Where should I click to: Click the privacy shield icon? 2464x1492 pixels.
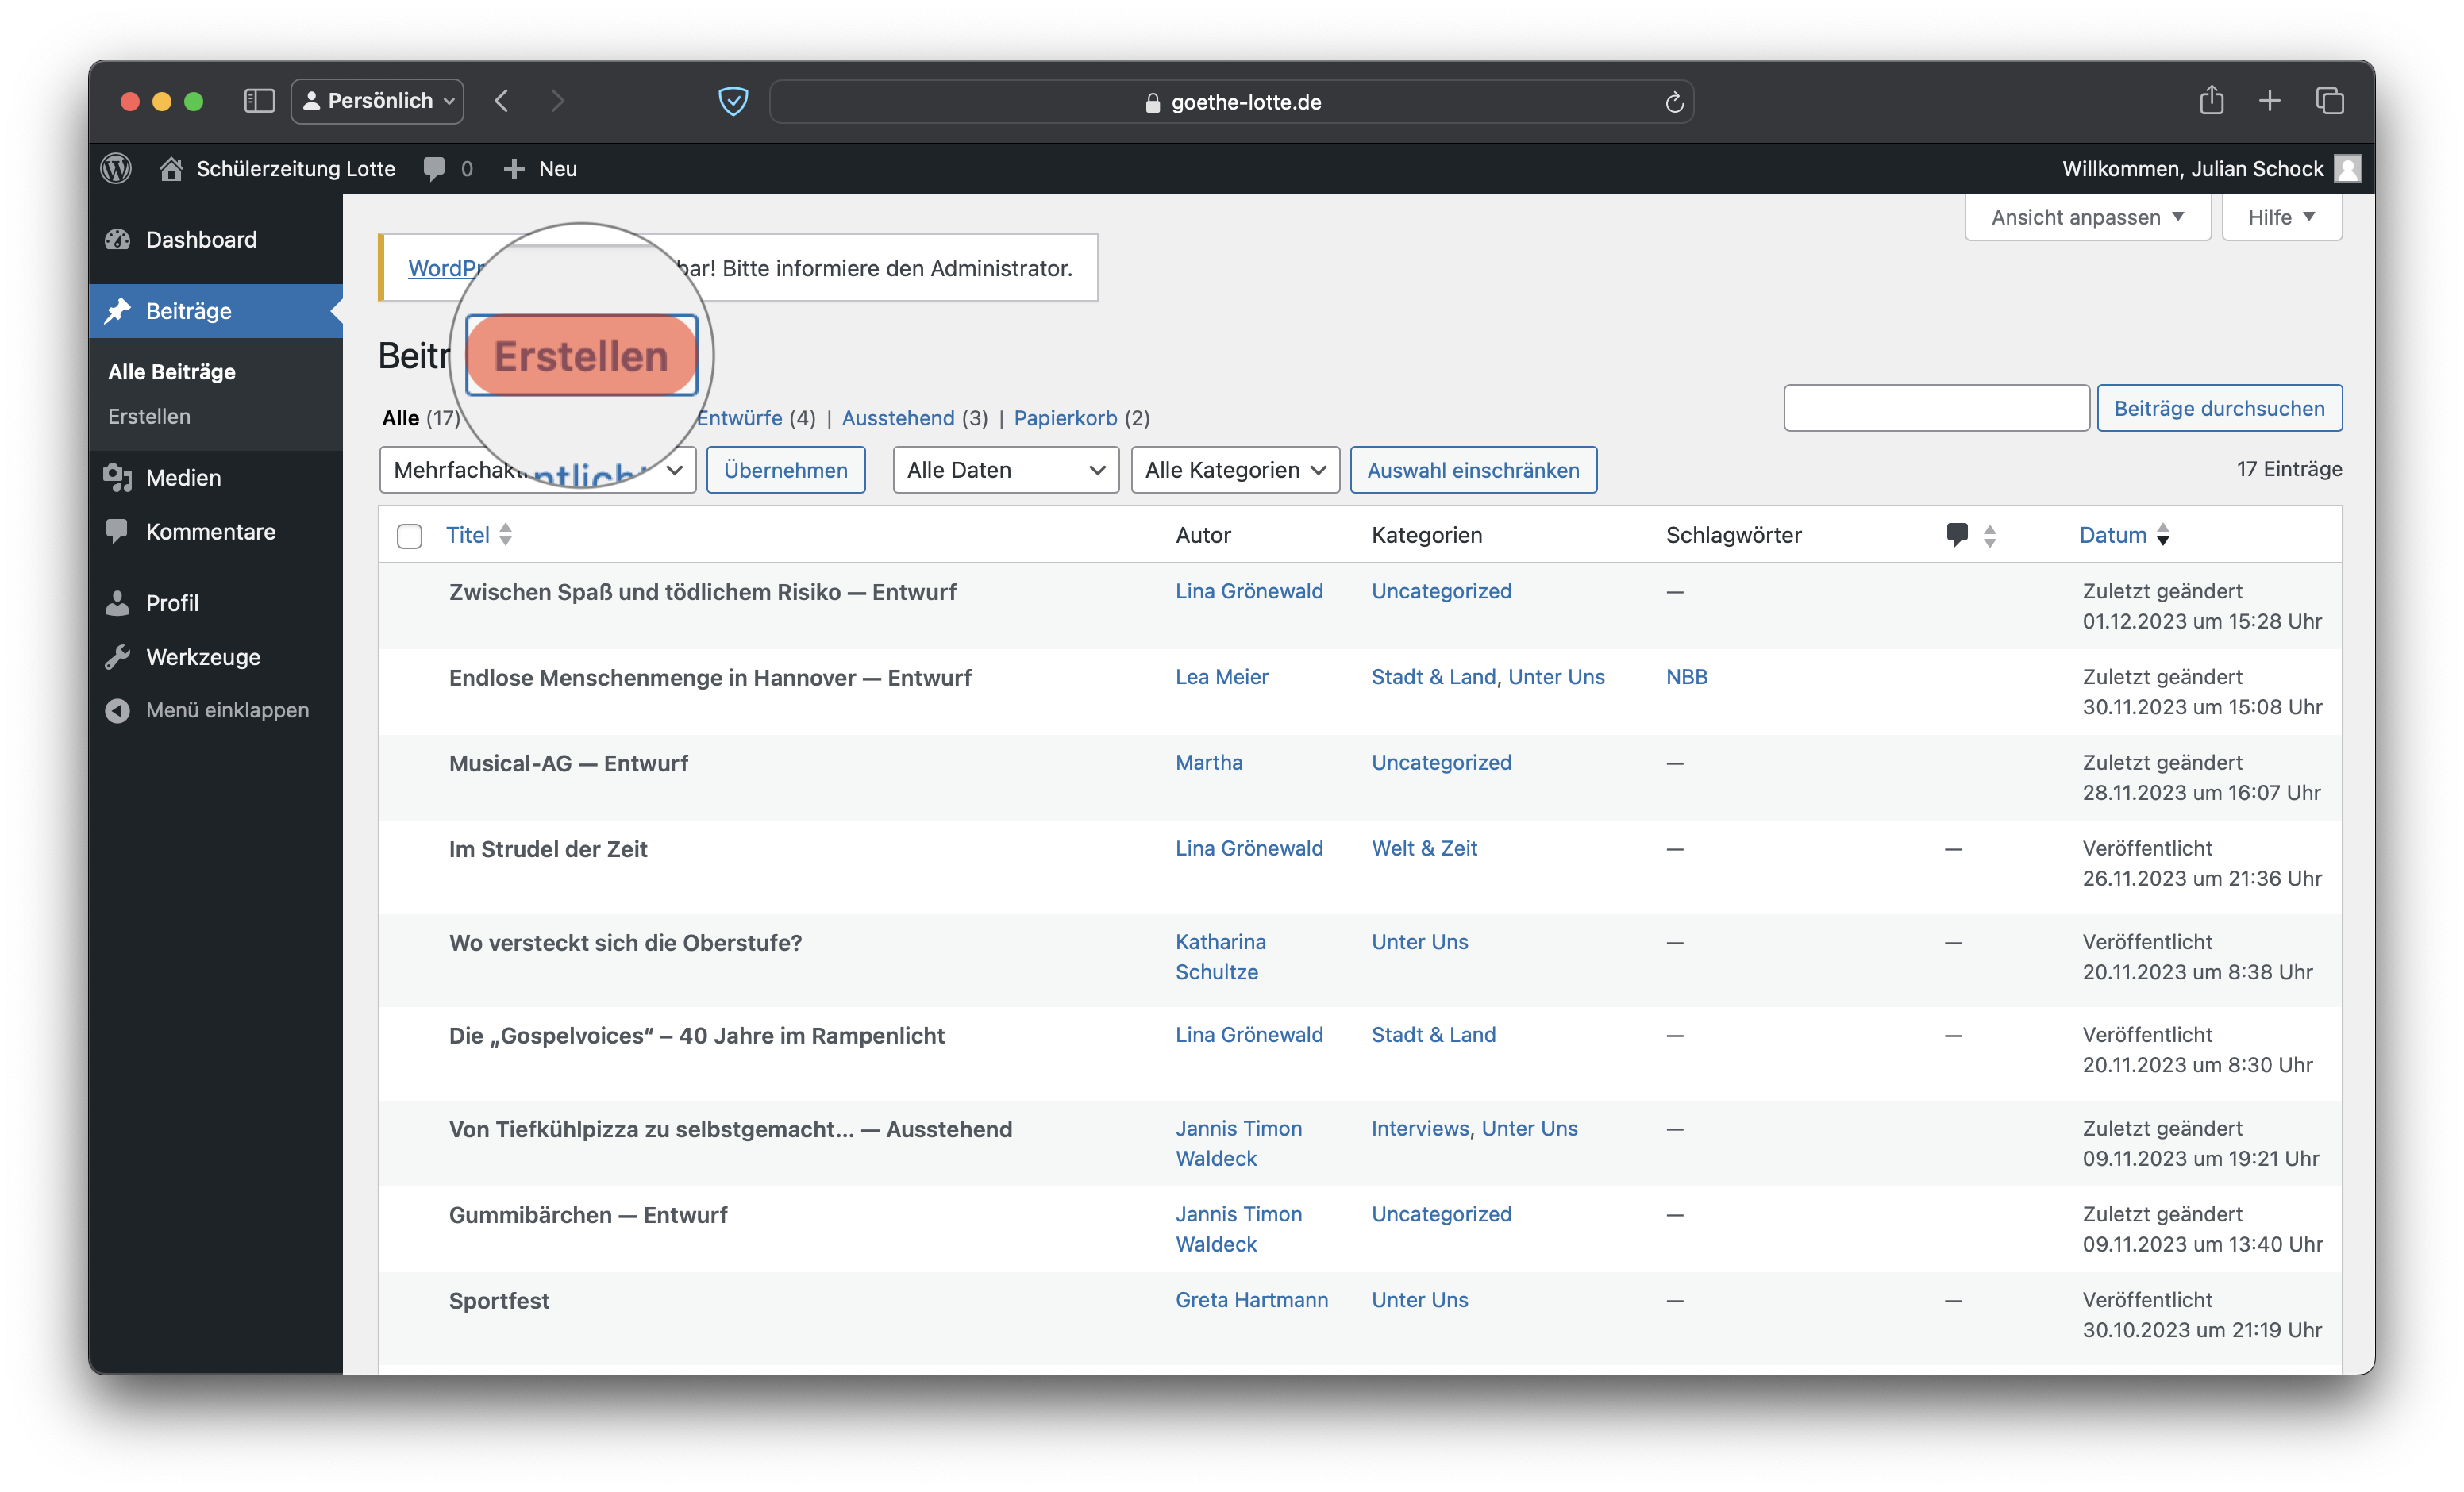(733, 101)
